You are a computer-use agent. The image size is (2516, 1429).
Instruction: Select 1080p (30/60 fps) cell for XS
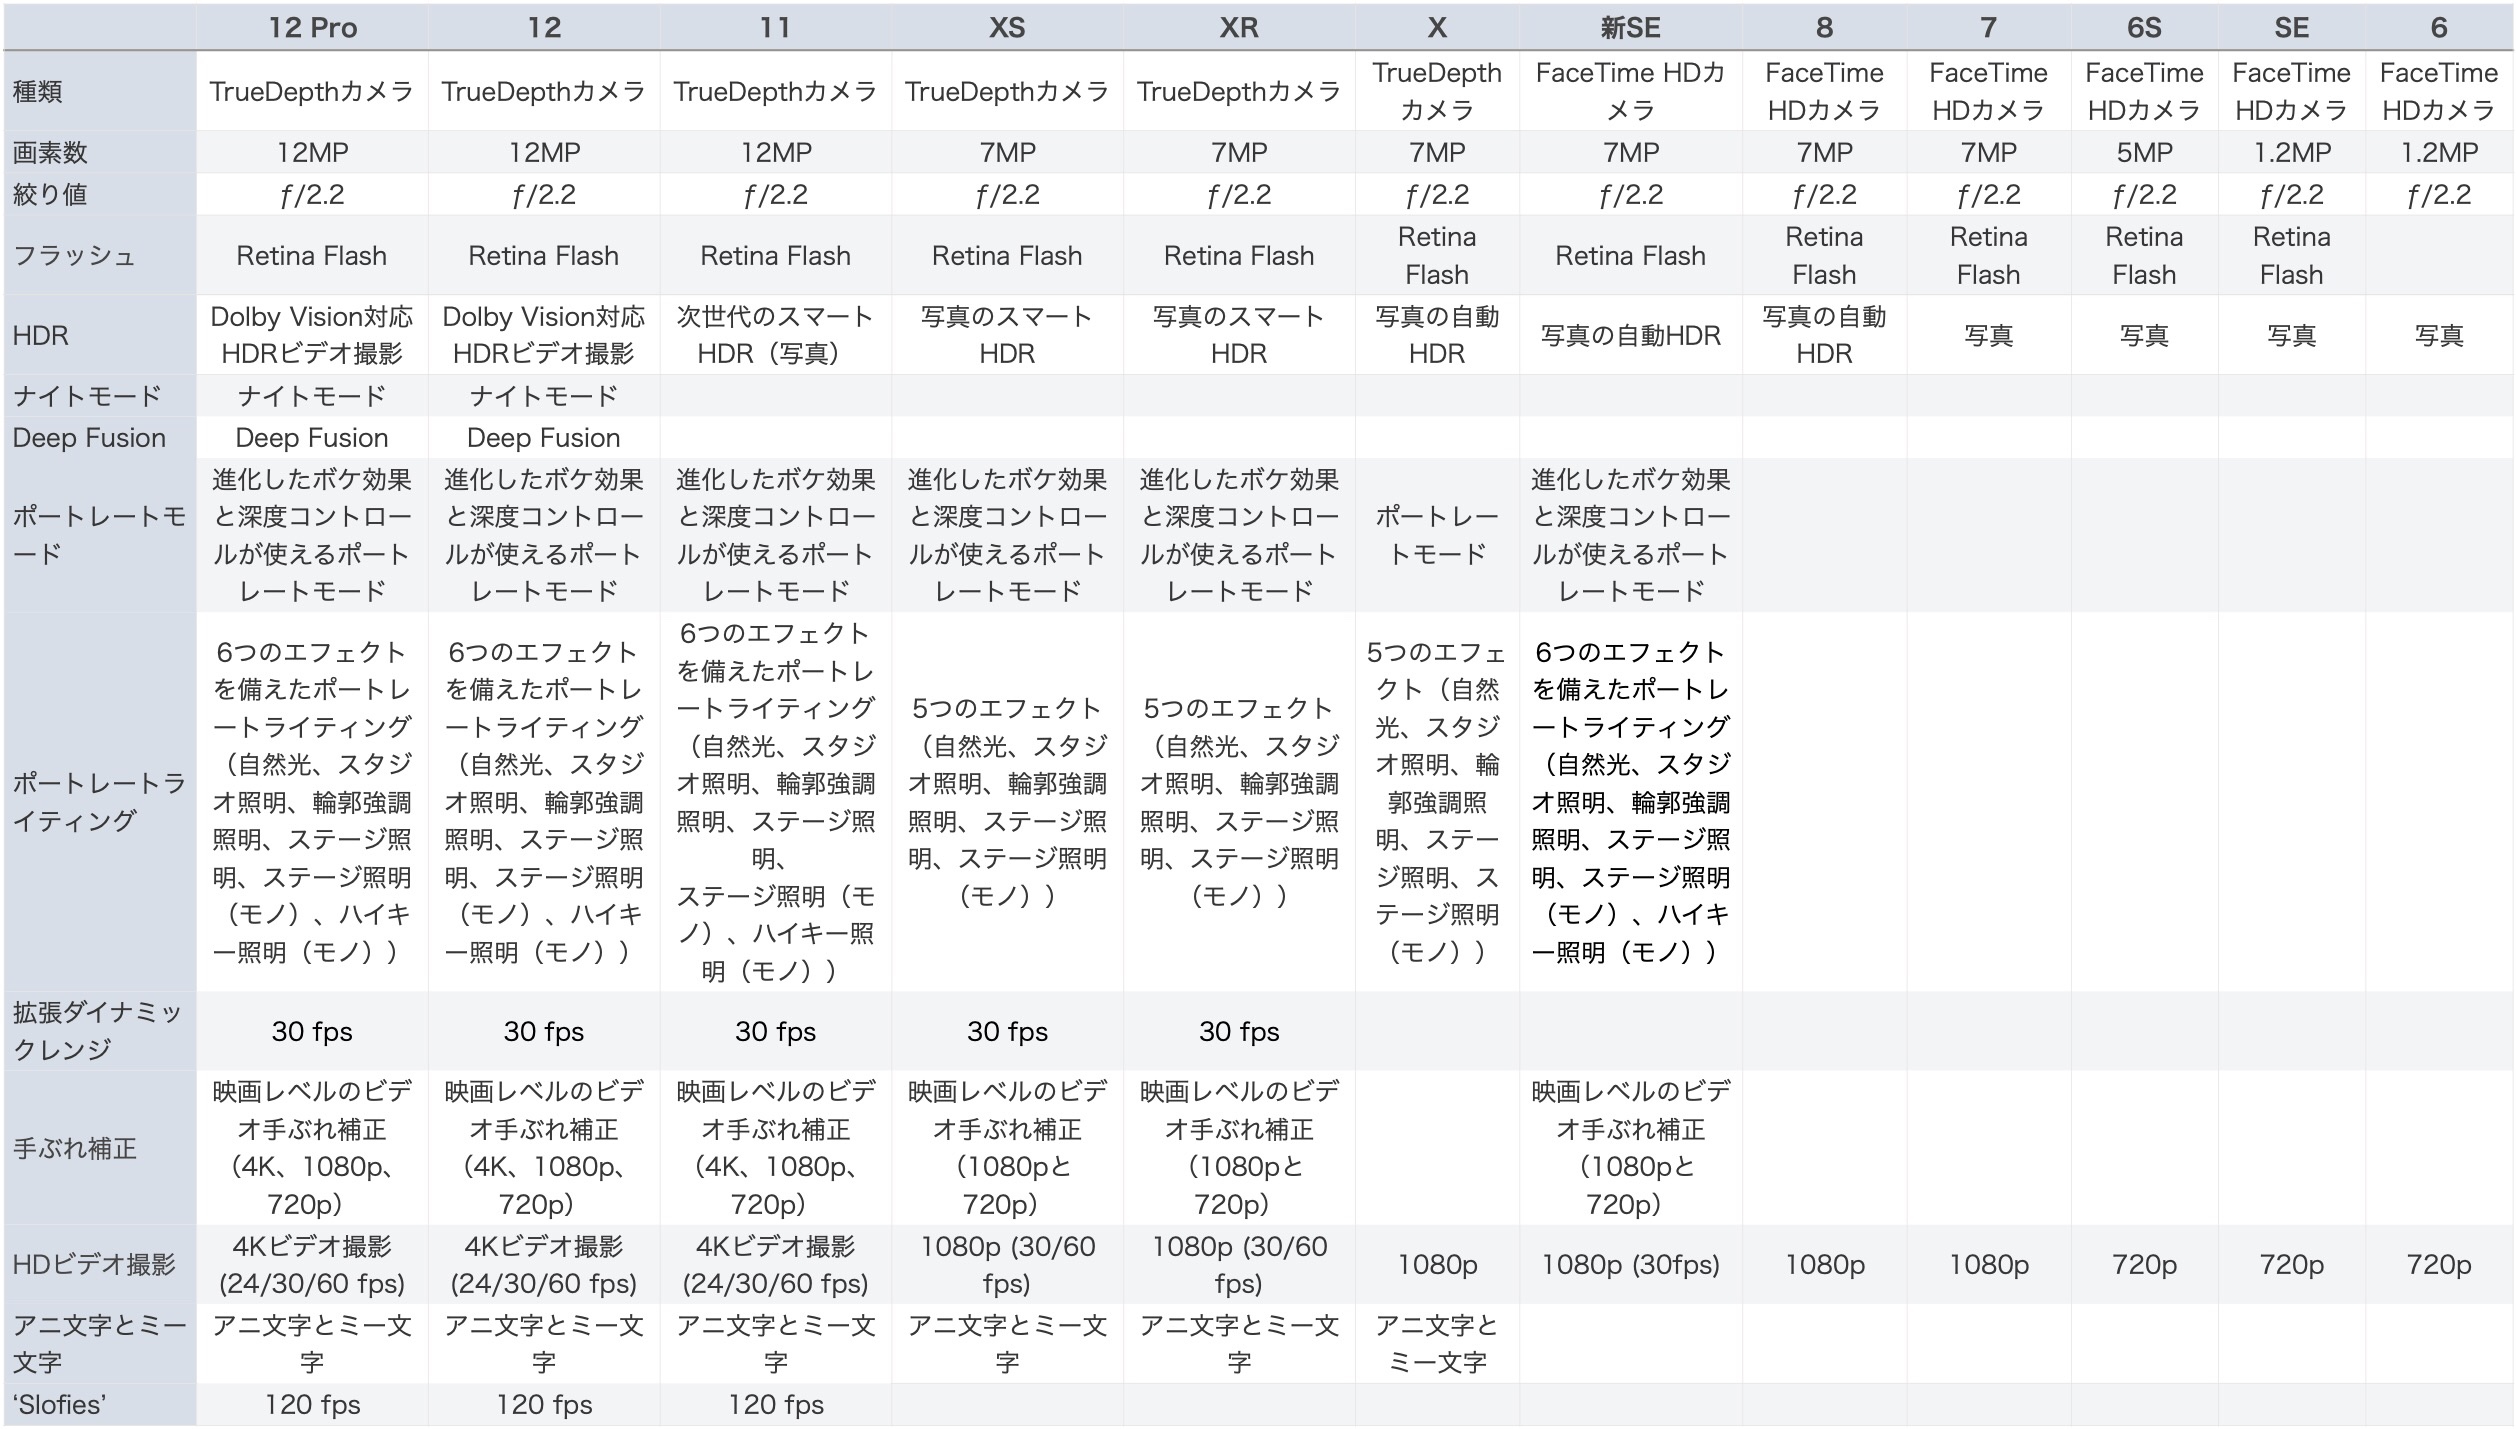pos(1007,1264)
